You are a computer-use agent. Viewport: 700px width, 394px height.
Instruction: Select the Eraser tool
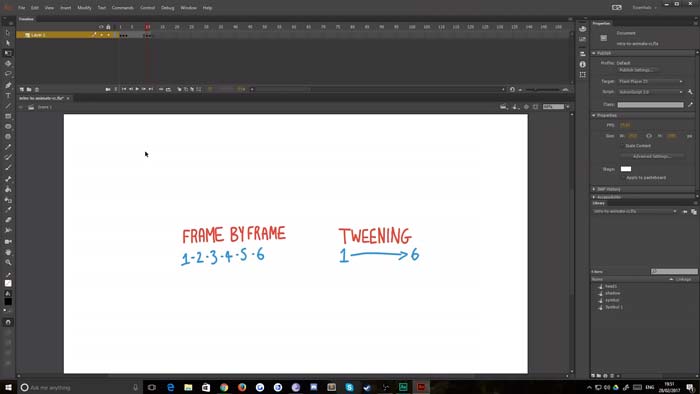[x=8, y=220]
